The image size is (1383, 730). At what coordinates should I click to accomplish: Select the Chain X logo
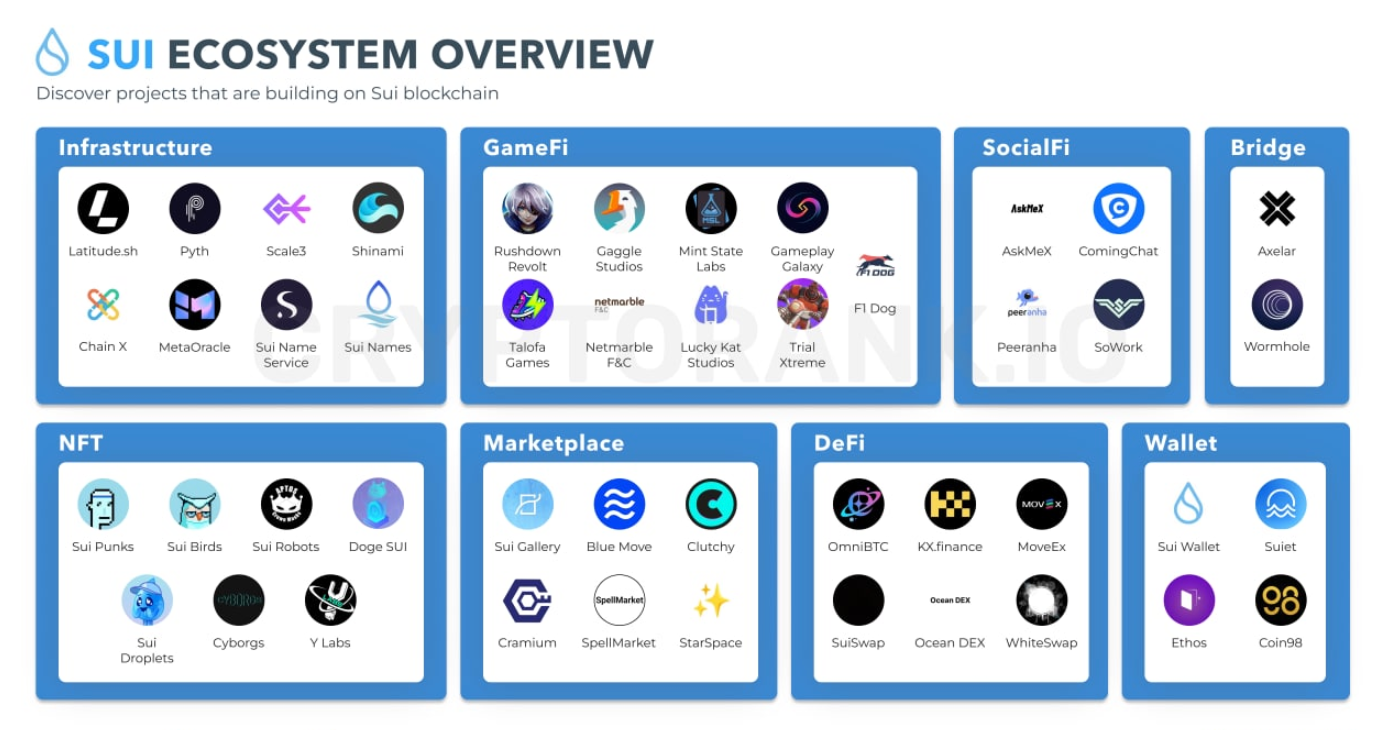pyautogui.click(x=103, y=304)
